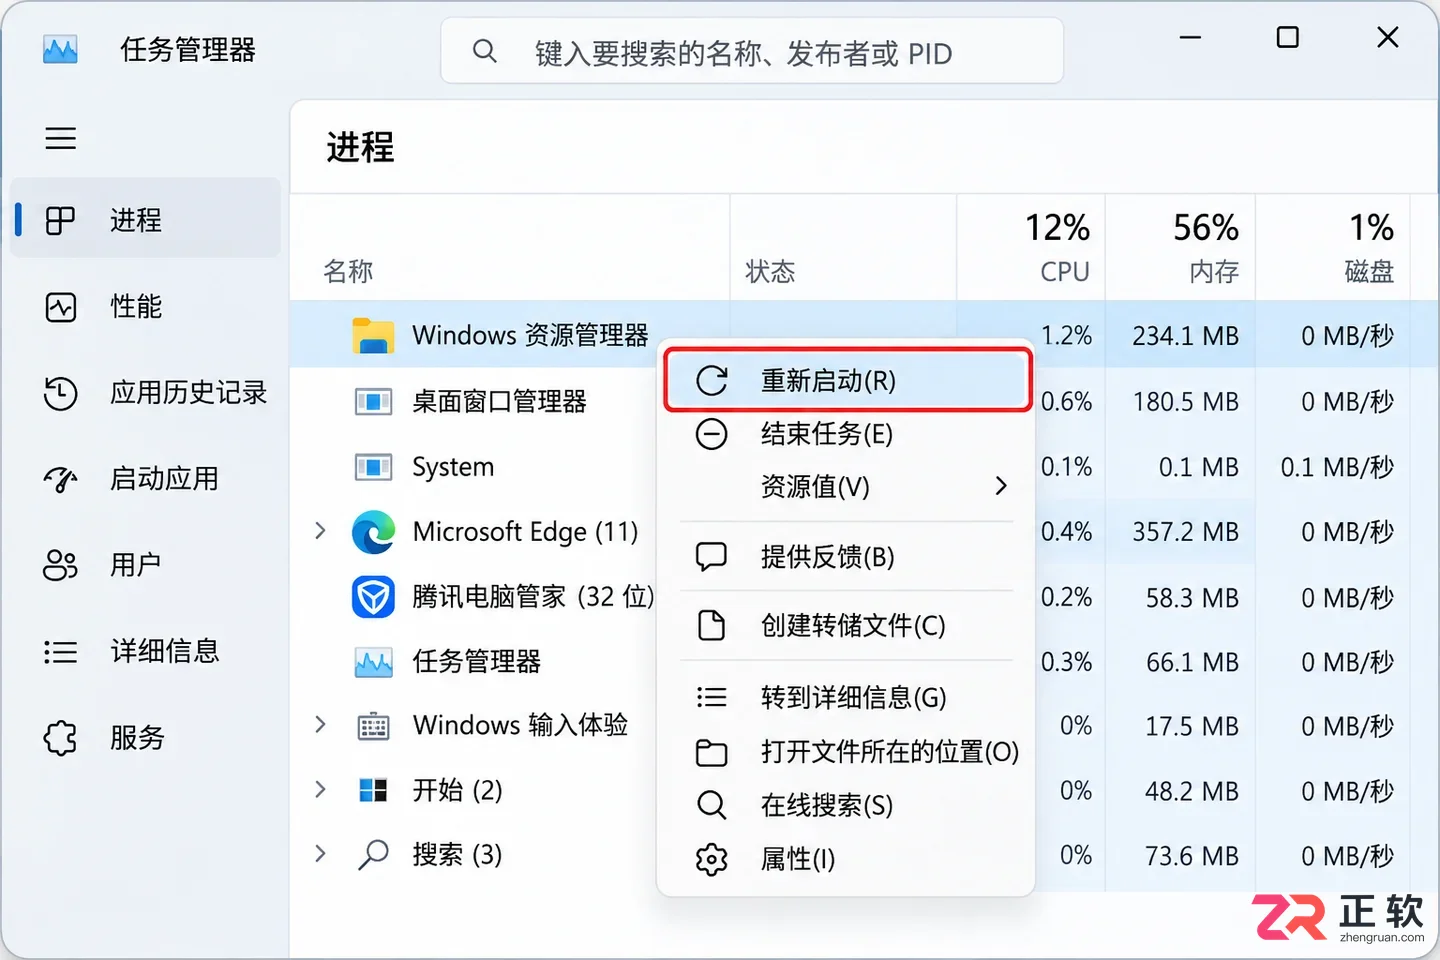The image size is (1440, 960).
Task: Sort by the 内存 column header
Action: [1180, 247]
